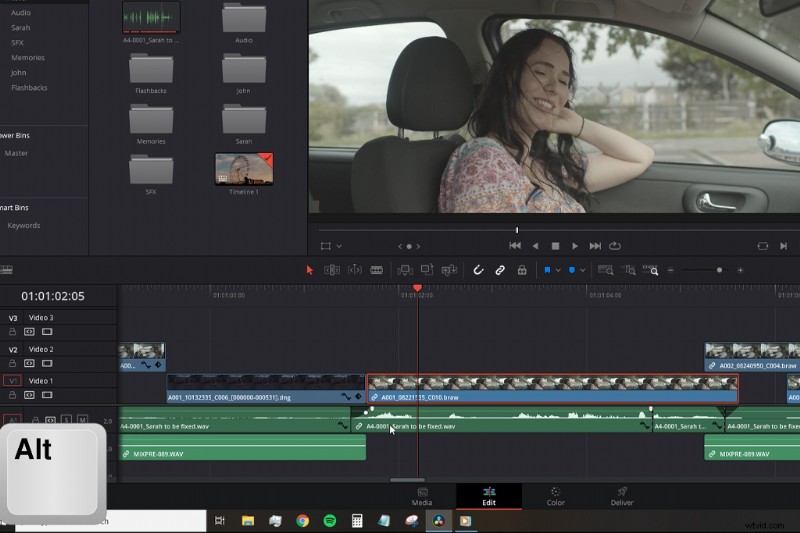Viewport: 800px width, 533px height.
Task: Stop playback in viewer
Action: click(x=555, y=246)
